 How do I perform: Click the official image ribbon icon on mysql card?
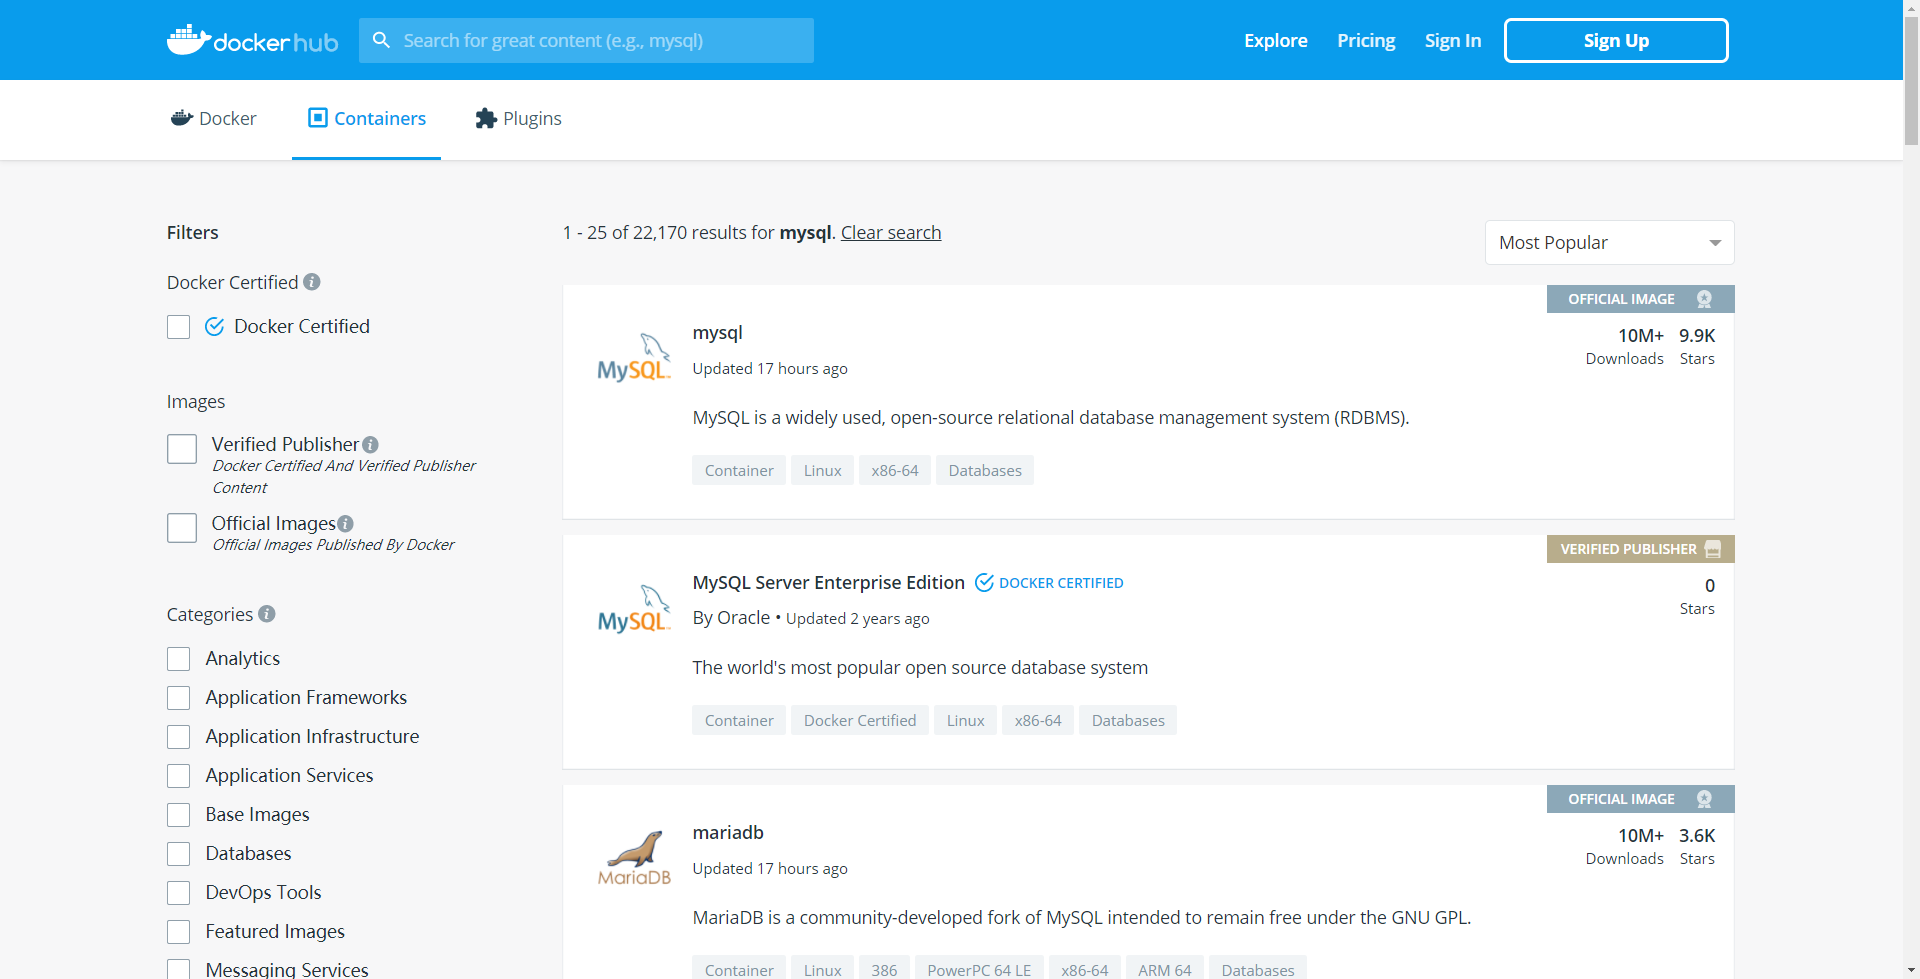[x=1705, y=299]
